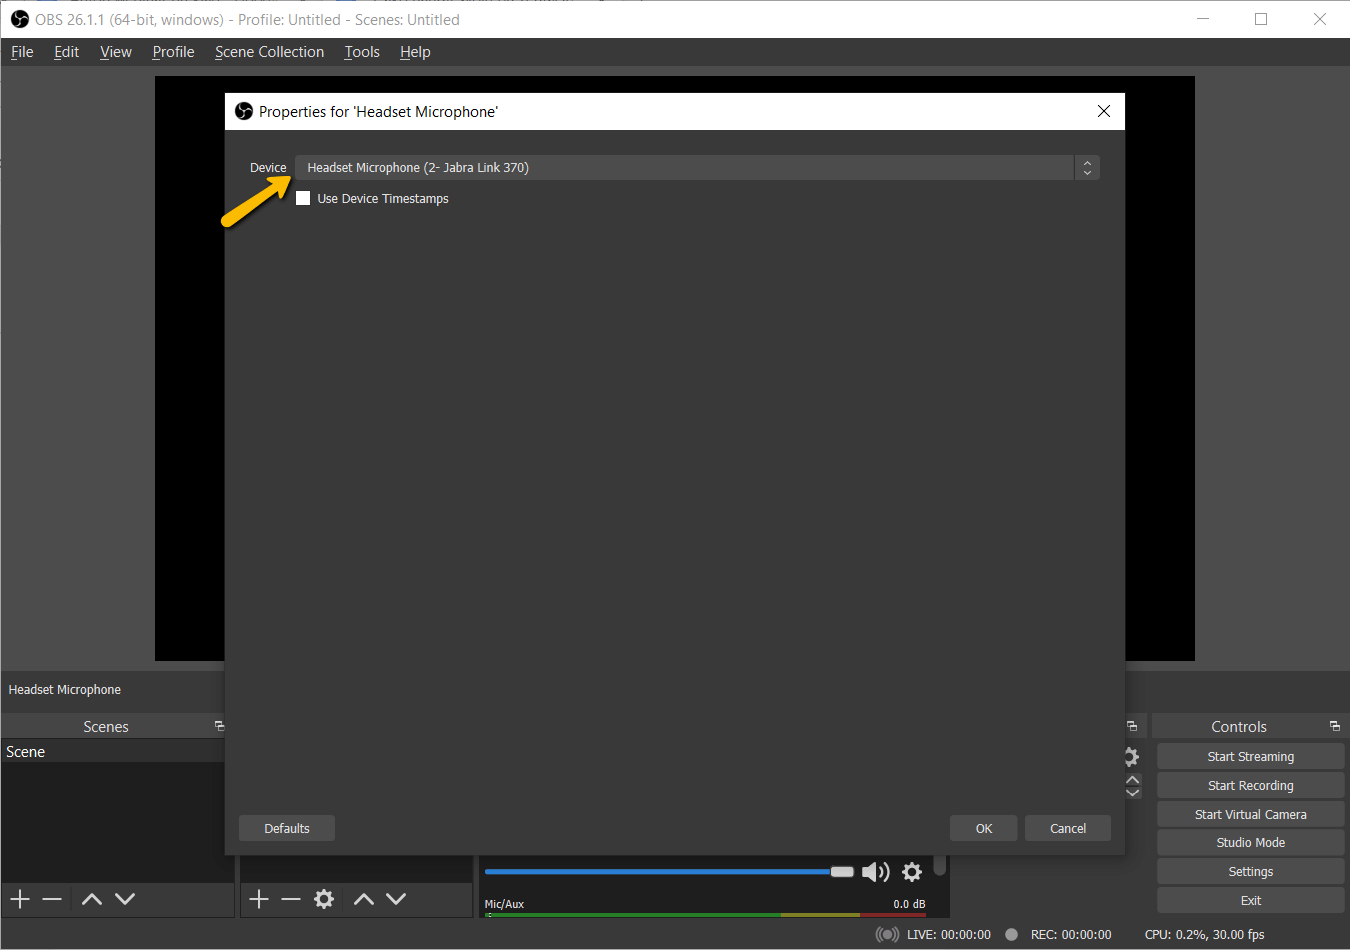Enable Use Device Timestamps checkbox
This screenshot has height=950, width=1350.
click(303, 198)
